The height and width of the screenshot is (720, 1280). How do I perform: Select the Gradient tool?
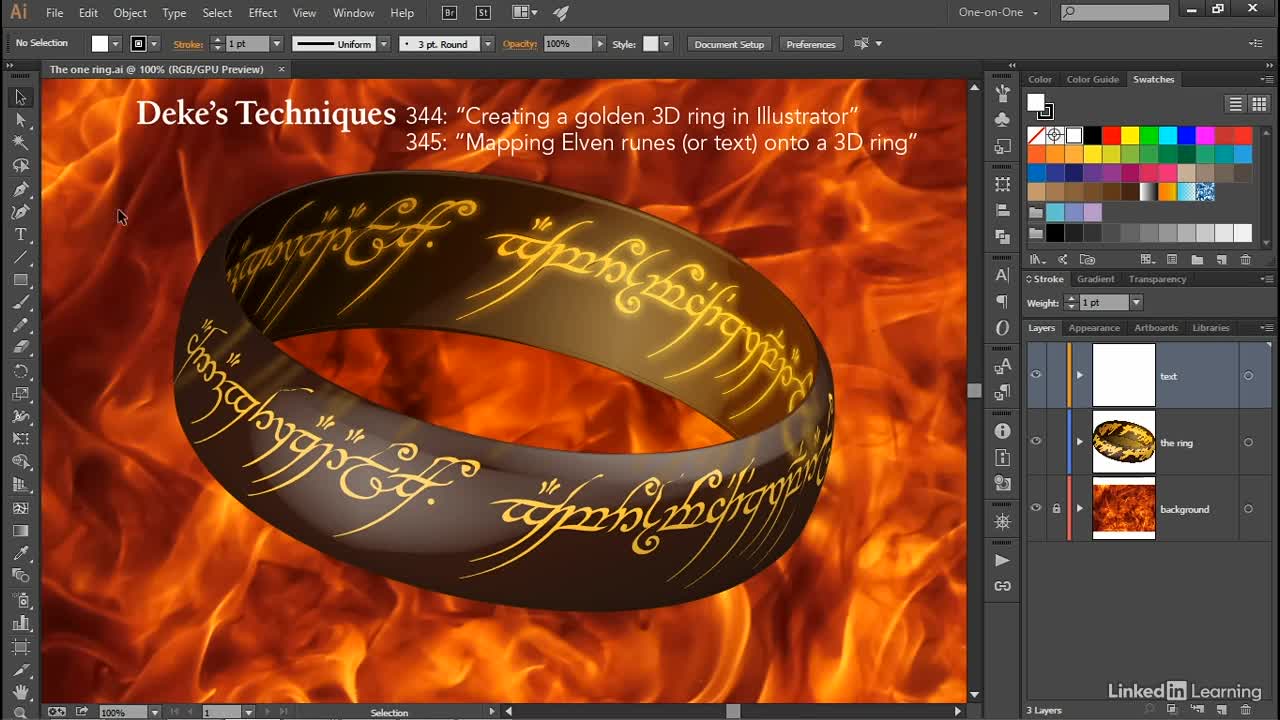[20, 531]
